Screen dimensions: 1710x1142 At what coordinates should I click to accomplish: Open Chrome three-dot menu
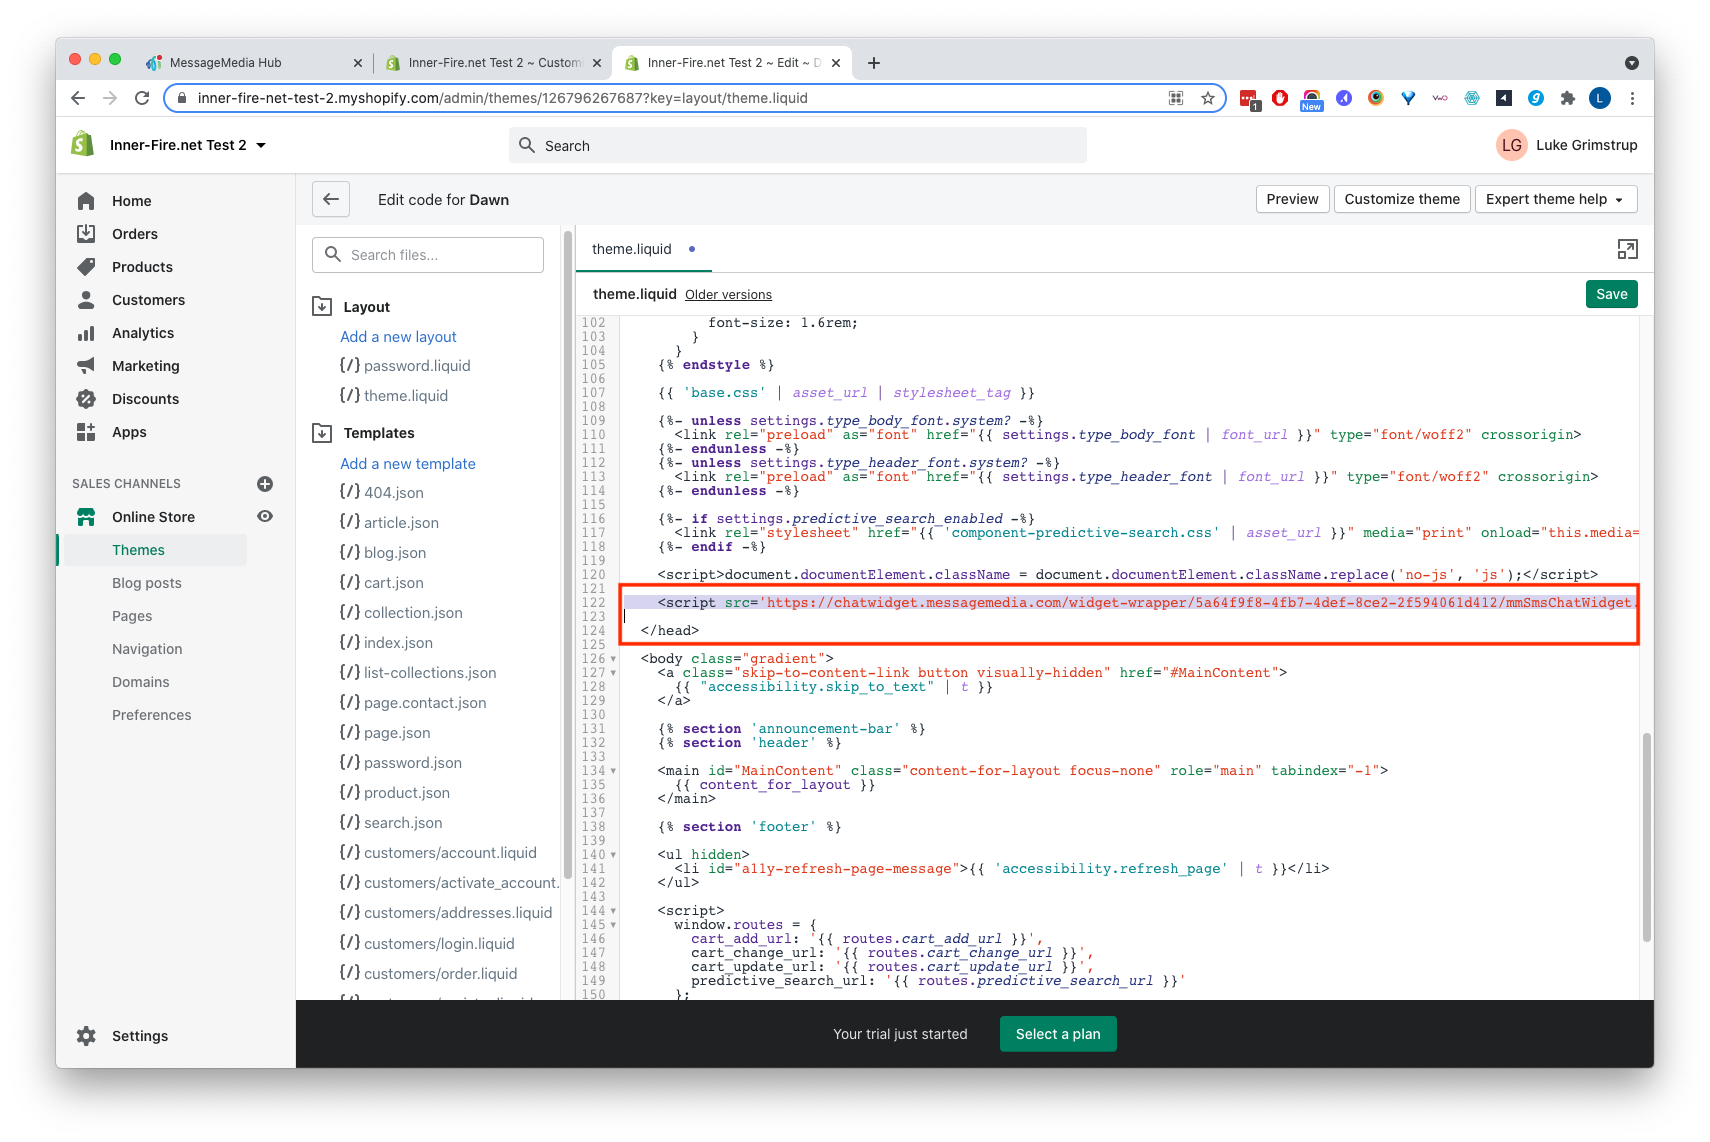(1632, 98)
